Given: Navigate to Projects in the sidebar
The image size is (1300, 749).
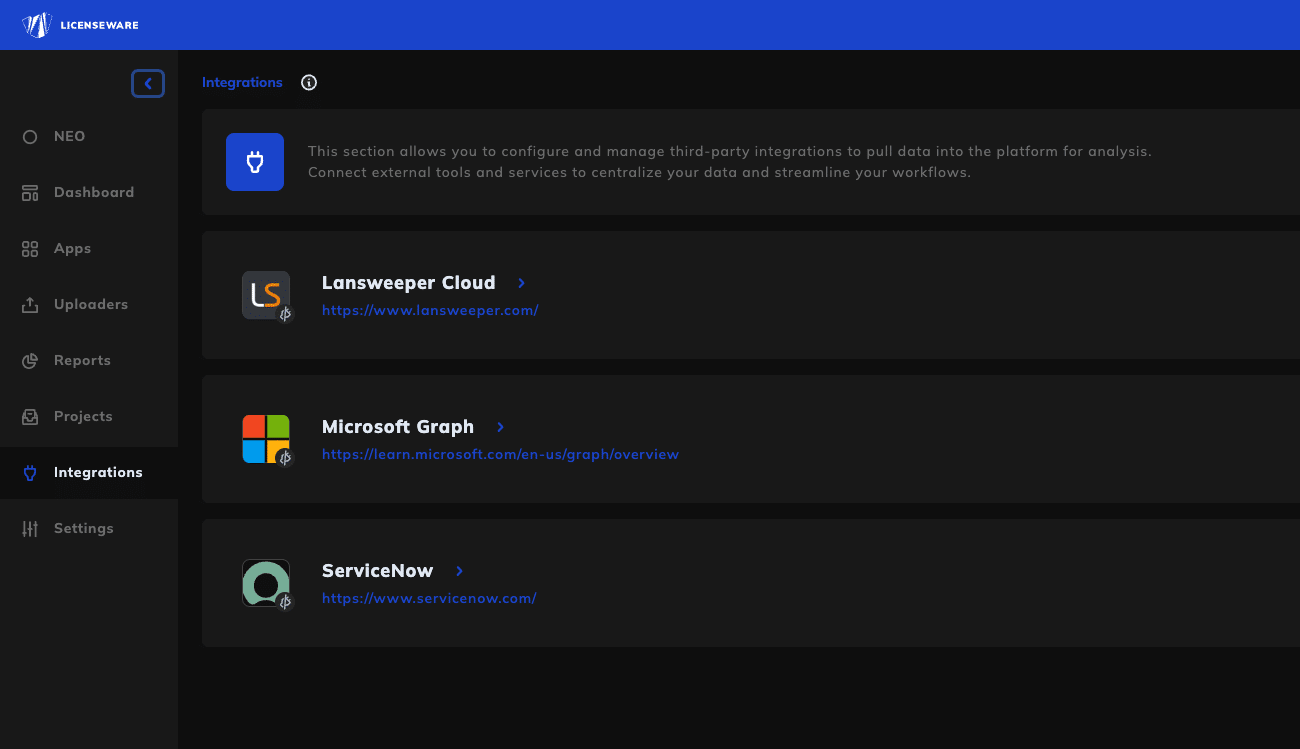Looking at the screenshot, I should click(83, 416).
